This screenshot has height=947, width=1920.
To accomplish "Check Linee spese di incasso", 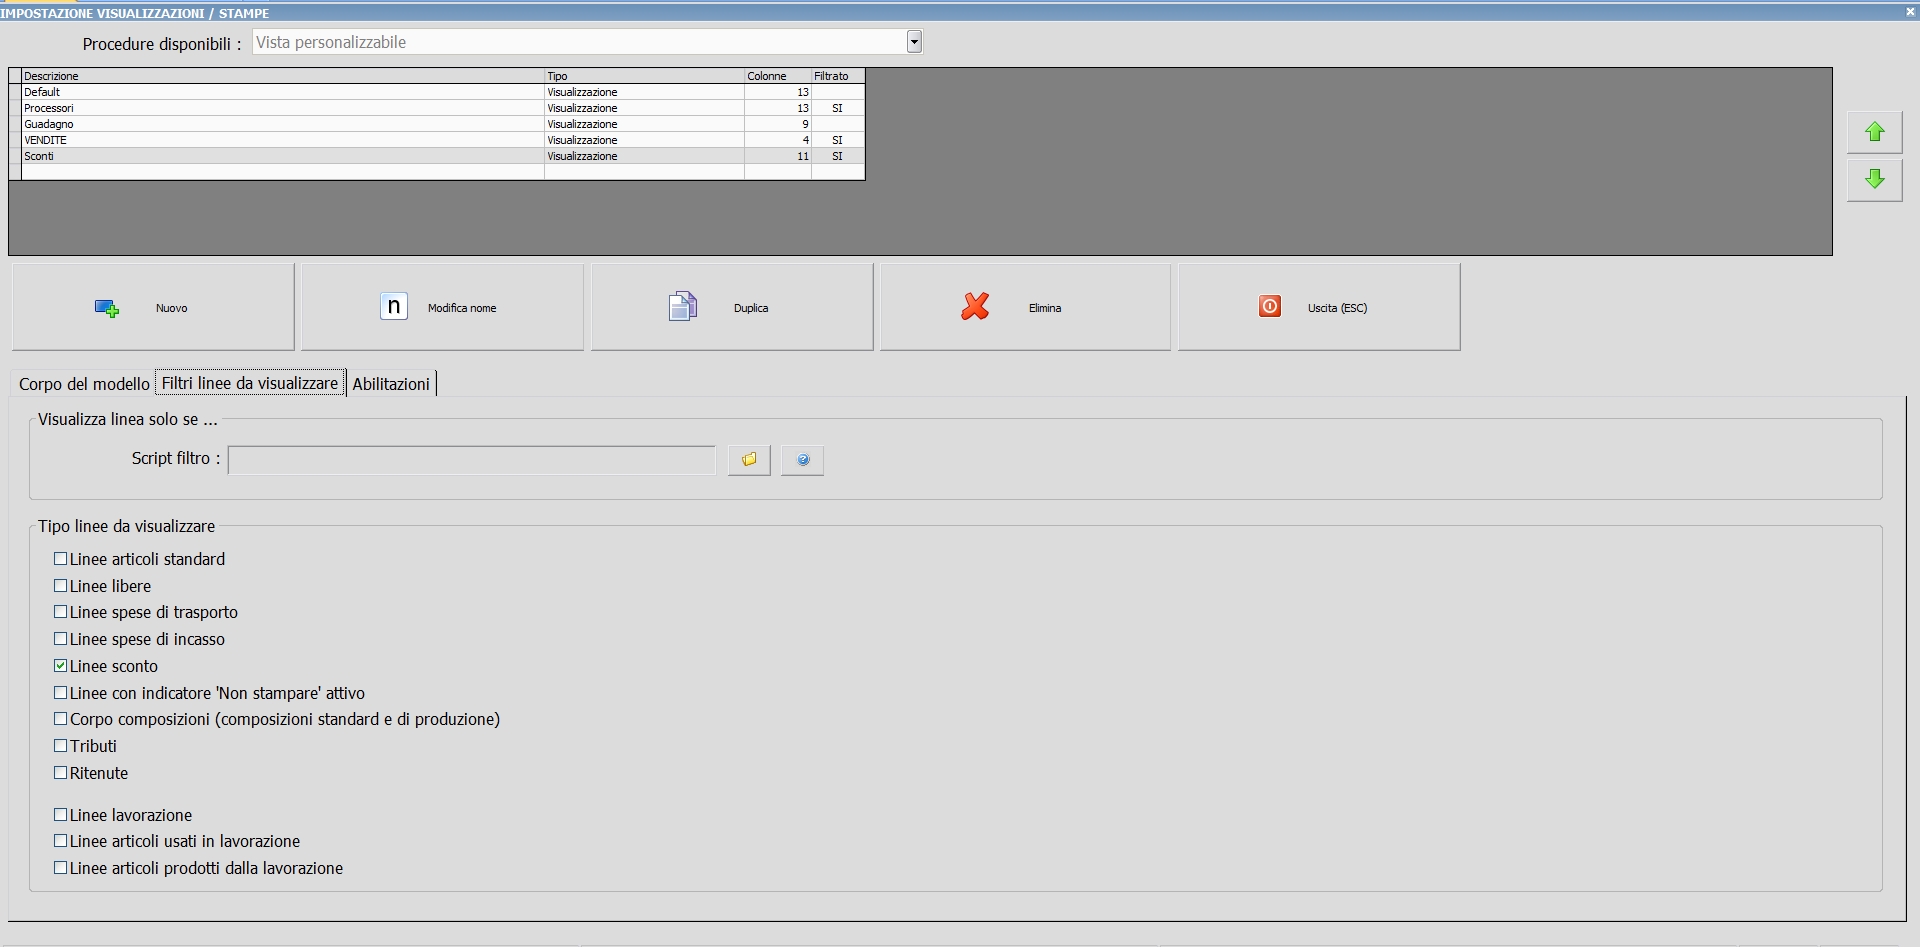I will [61, 639].
